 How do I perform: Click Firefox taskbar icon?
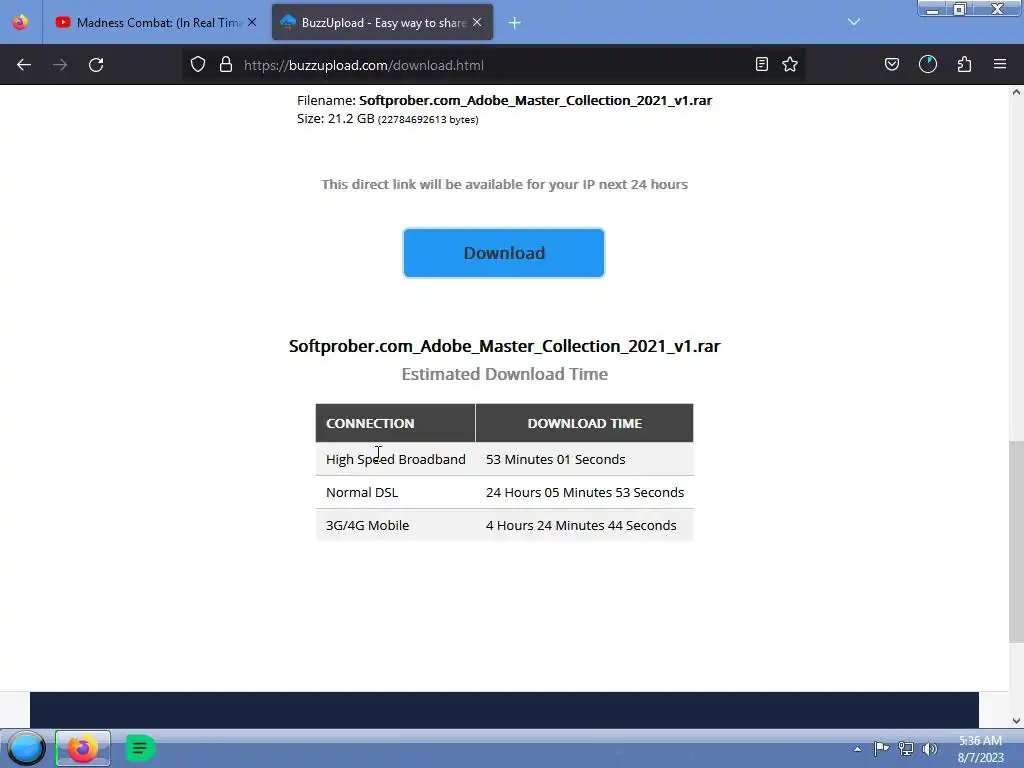coord(82,748)
